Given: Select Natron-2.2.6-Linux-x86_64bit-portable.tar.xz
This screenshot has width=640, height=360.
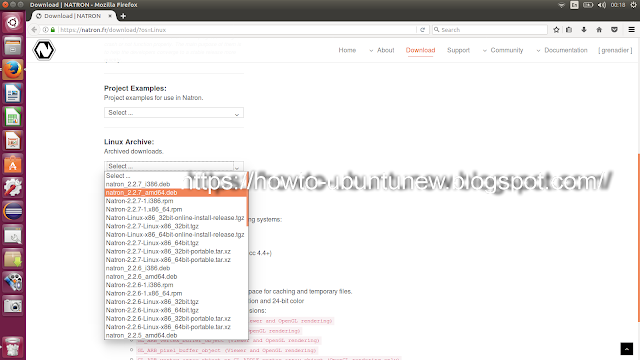Looking at the screenshot, I should point(176,327).
